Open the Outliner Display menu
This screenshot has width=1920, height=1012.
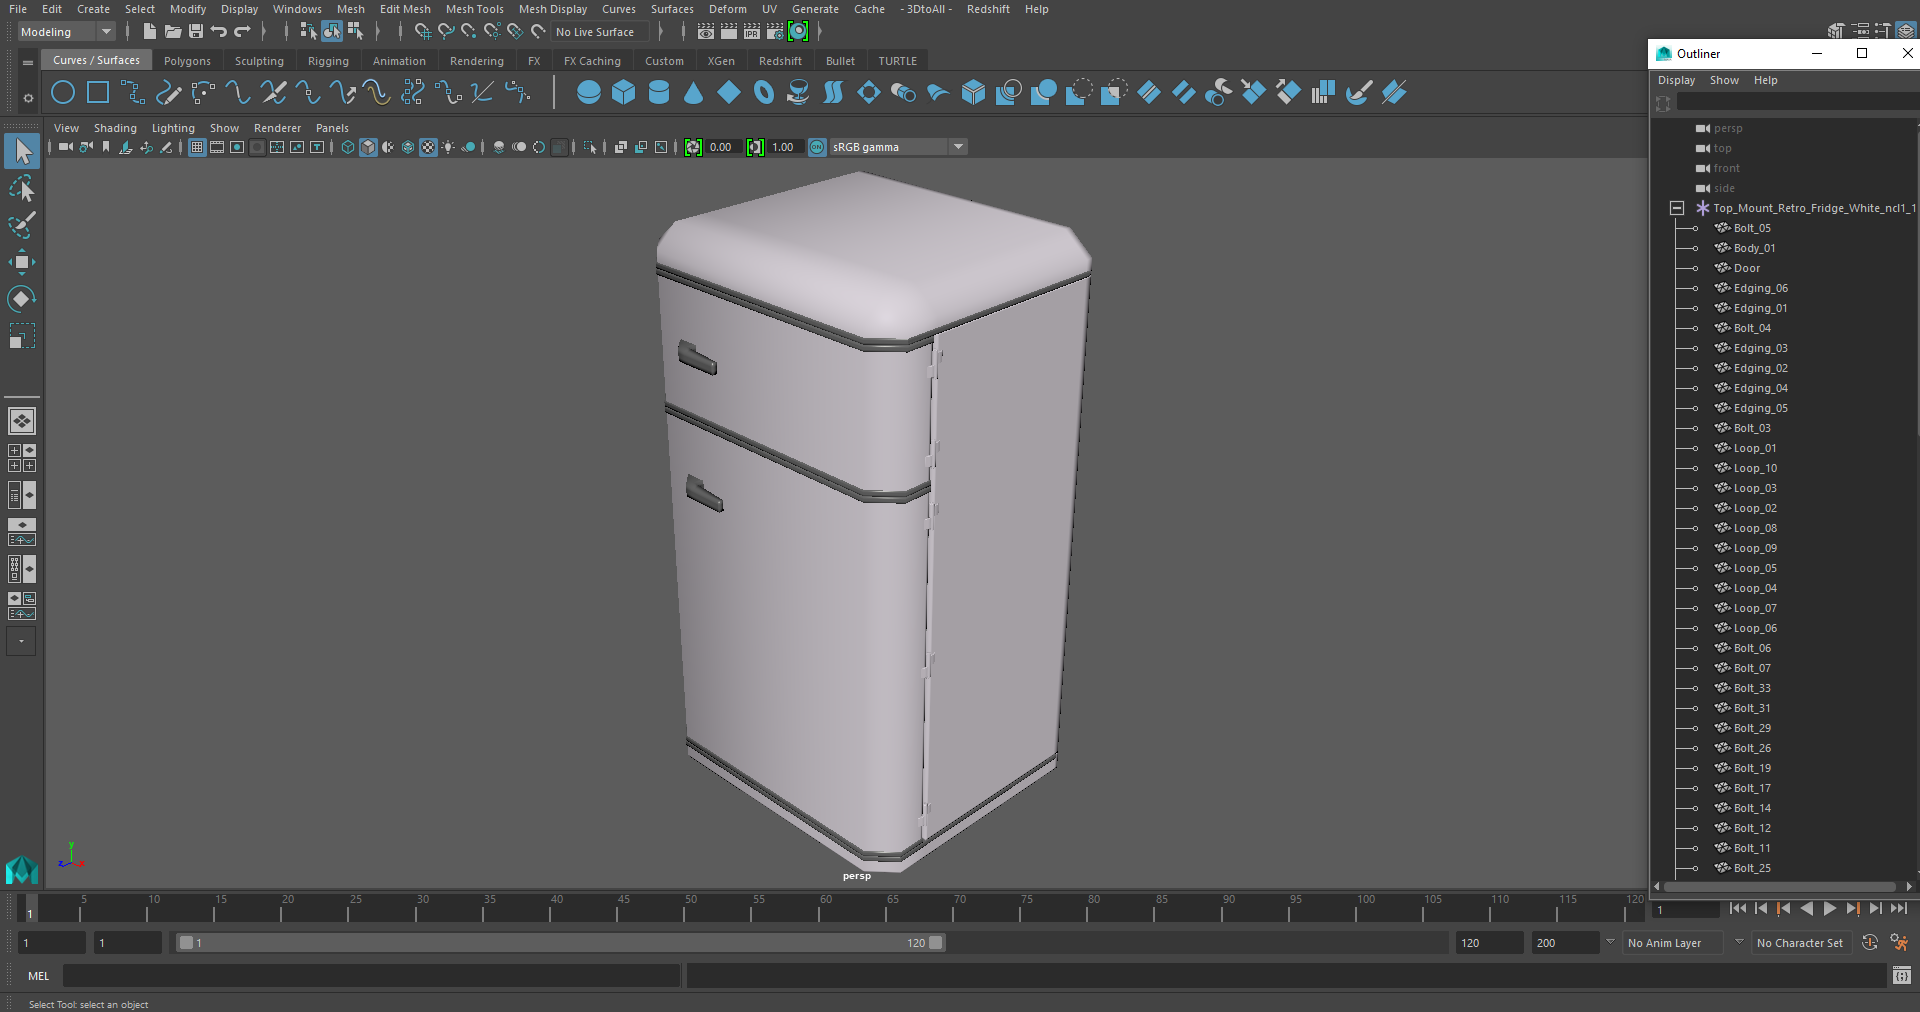pos(1676,80)
